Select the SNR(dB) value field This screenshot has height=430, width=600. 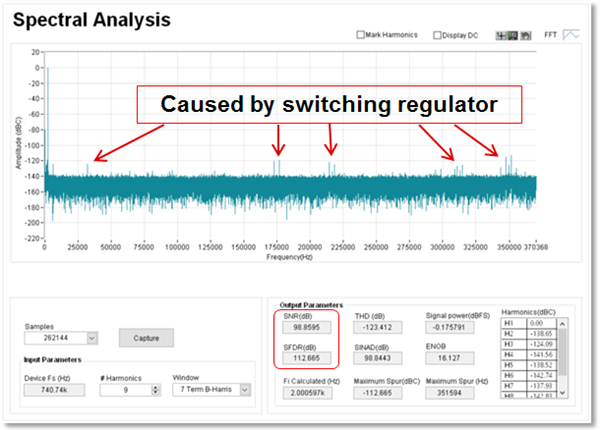(x=303, y=327)
